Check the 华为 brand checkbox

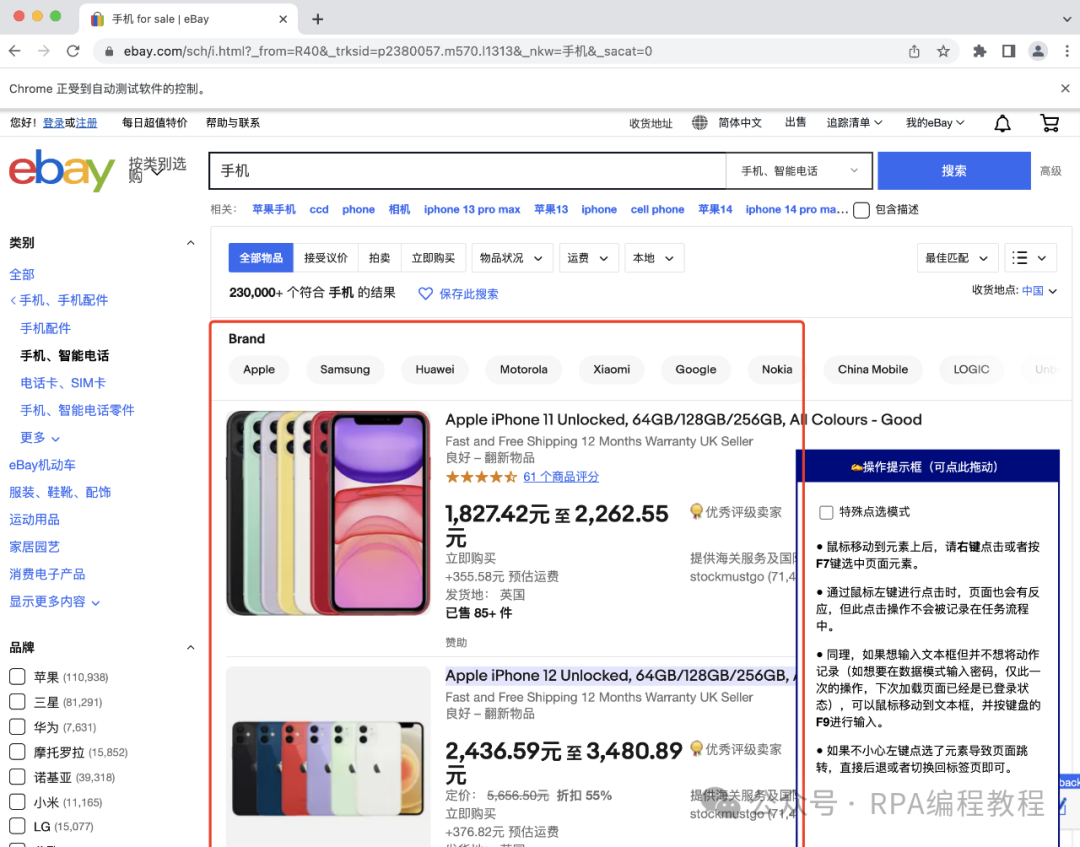tap(17, 726)
